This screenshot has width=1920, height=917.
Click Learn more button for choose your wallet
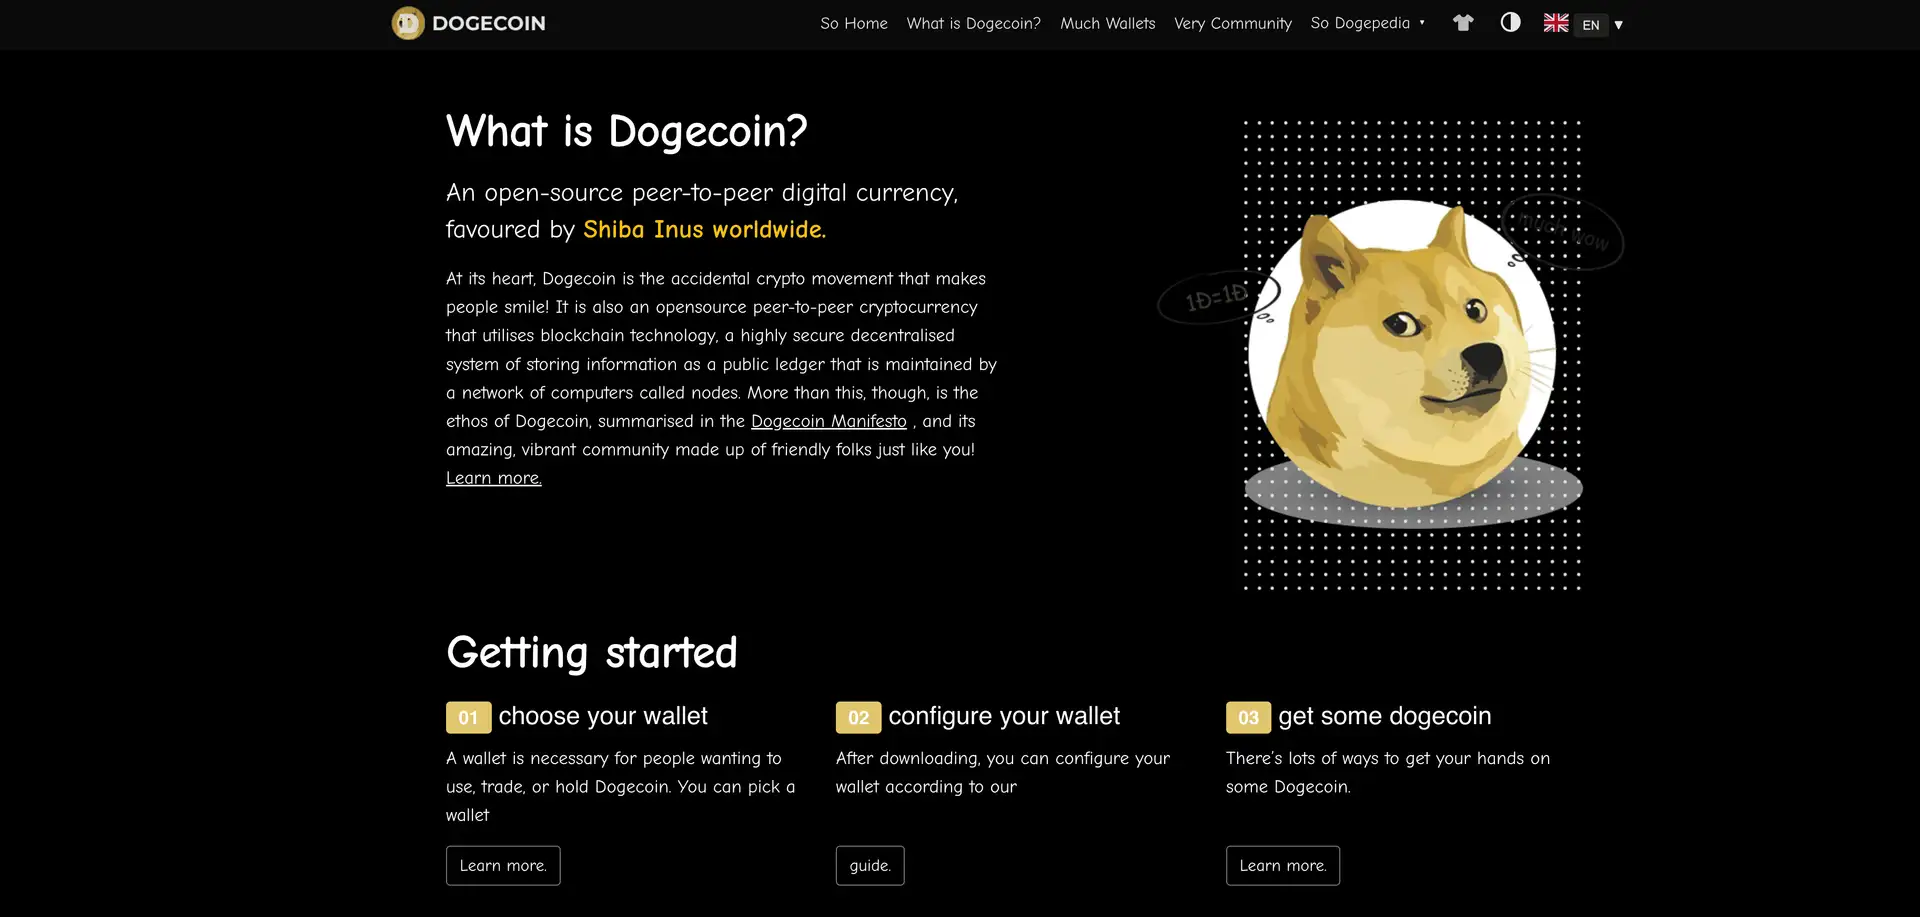pyautogui.click(x=503, y=866)
